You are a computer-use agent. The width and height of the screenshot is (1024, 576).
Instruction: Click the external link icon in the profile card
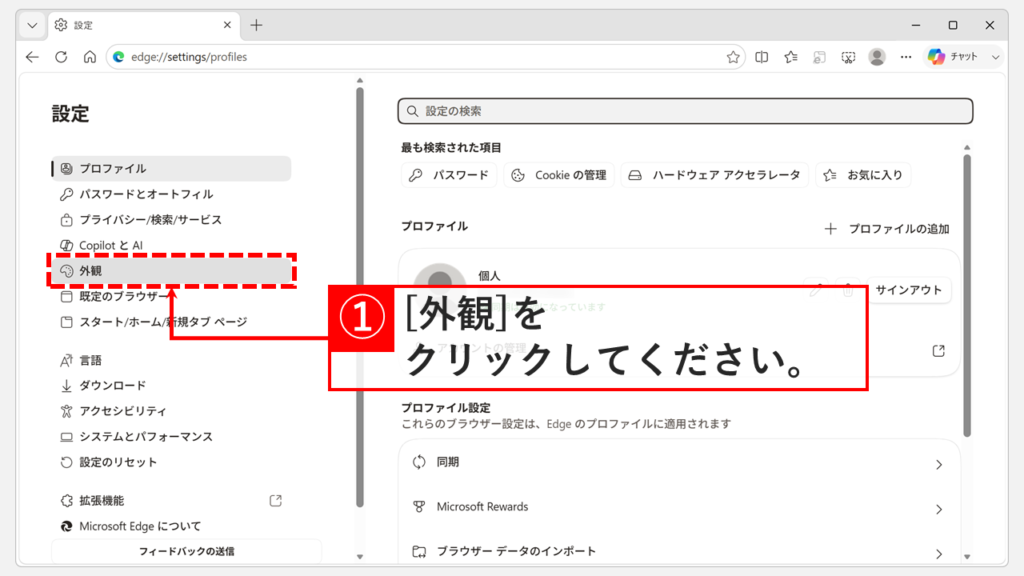[x=938, y=351]
